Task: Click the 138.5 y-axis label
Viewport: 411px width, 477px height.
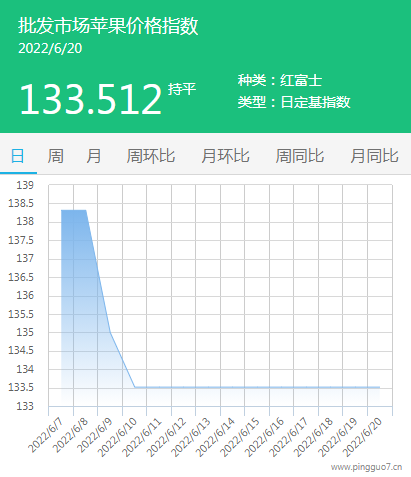Action: (x=21, y=203)
